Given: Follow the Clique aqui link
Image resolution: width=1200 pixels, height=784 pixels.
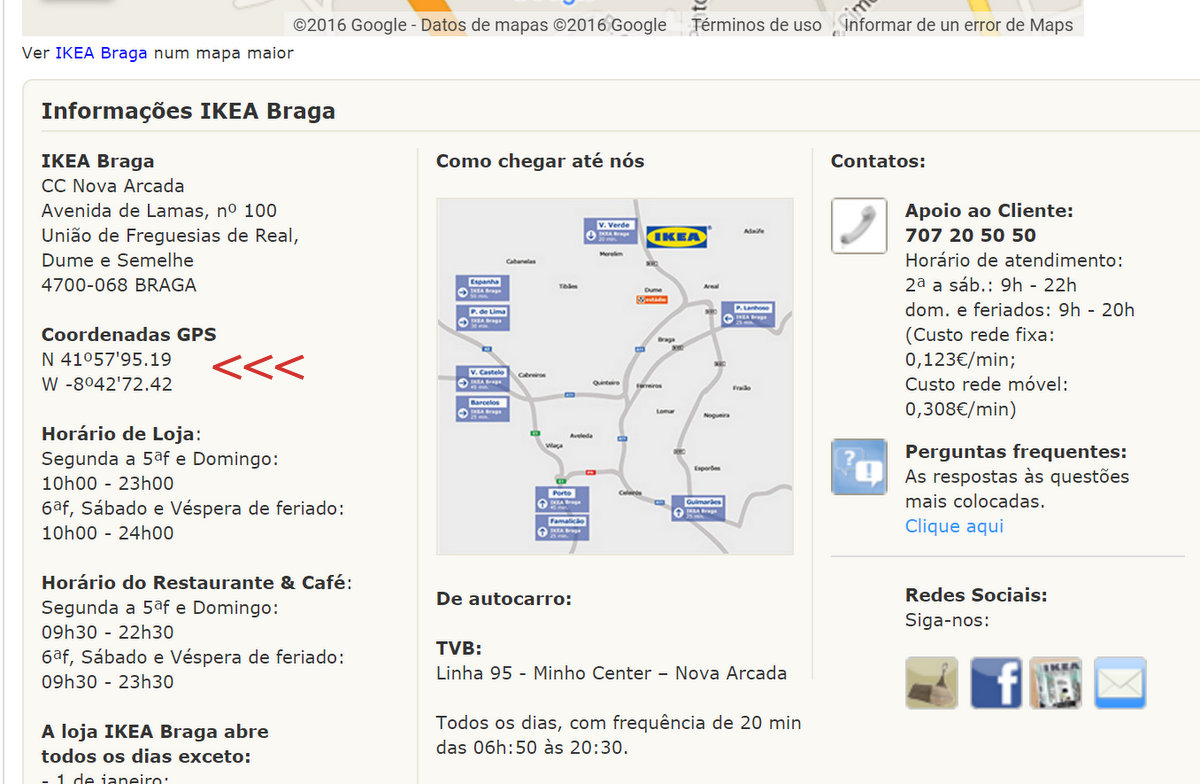Looking at the screenshot, I should pos(954,526).
